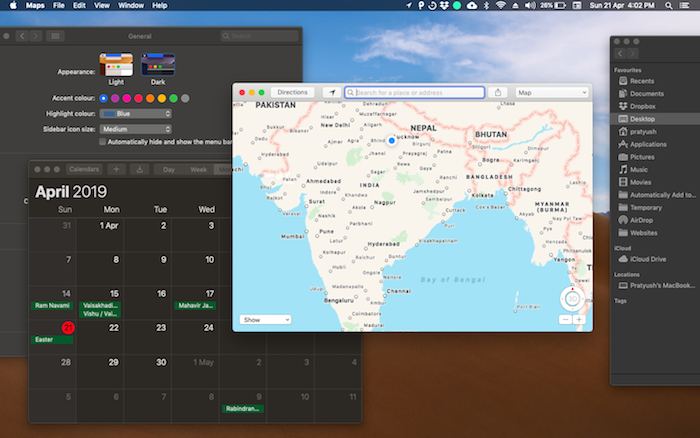The height and width of the screenshot is (438, 700).
Task: Click the current location arrow in Maps
Action: click(x=331, y=92)
